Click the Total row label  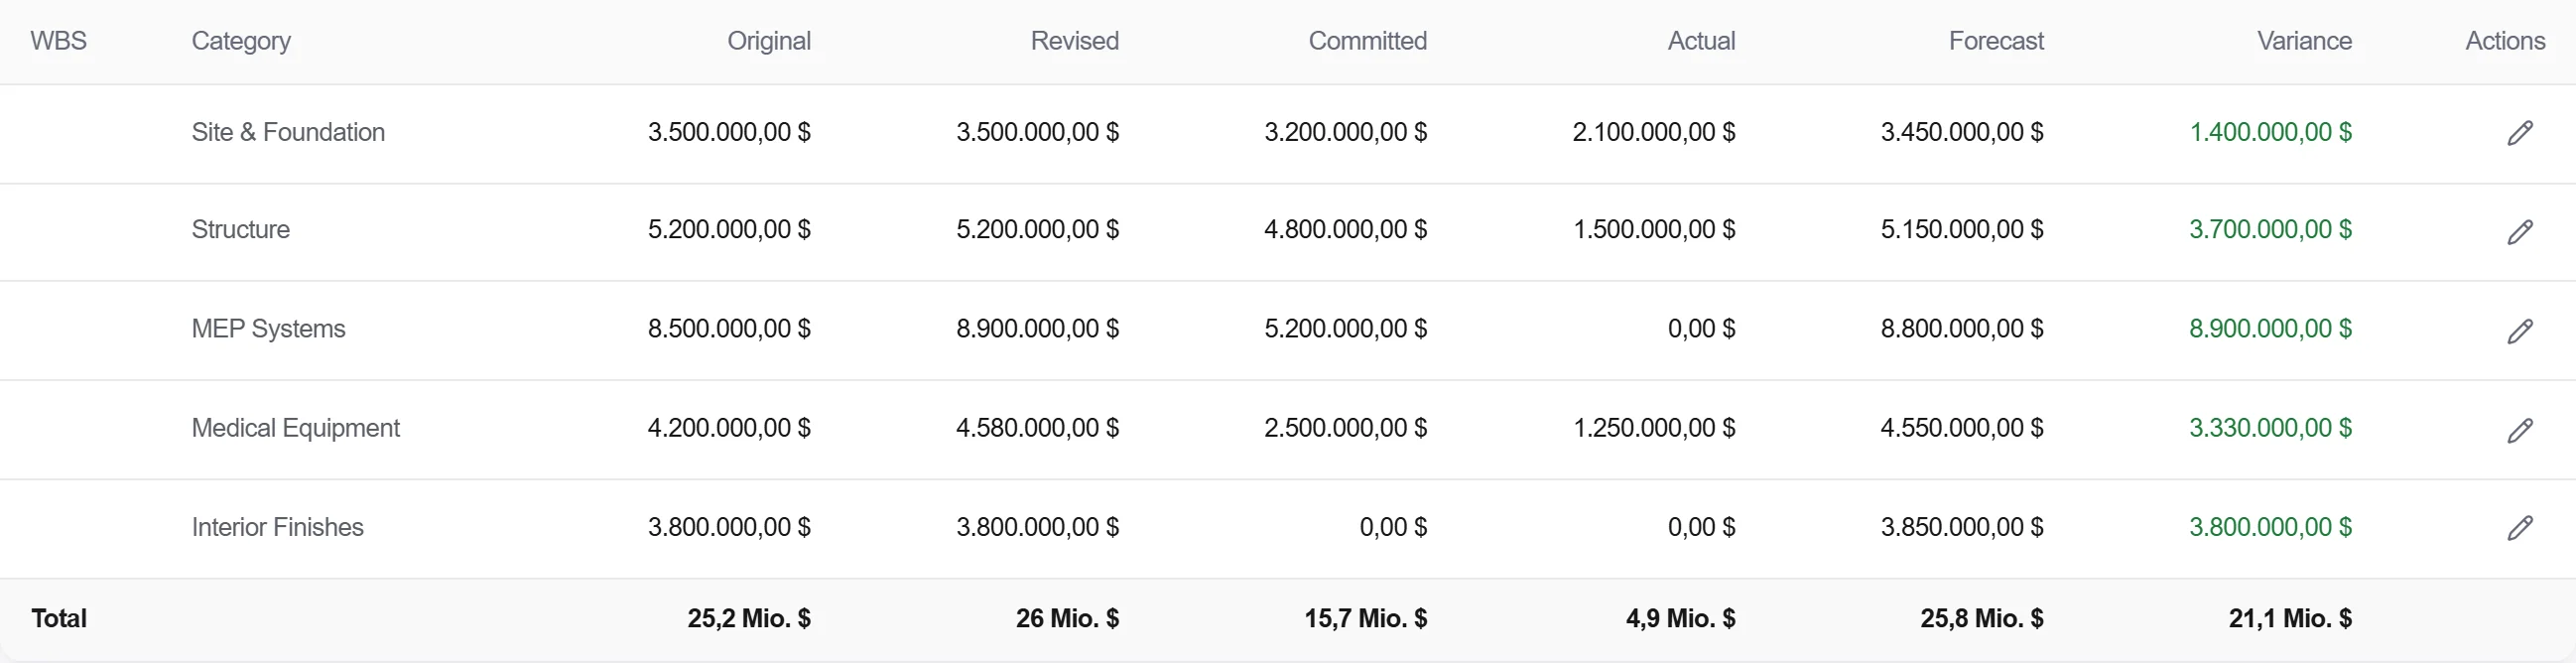(59, 618)
